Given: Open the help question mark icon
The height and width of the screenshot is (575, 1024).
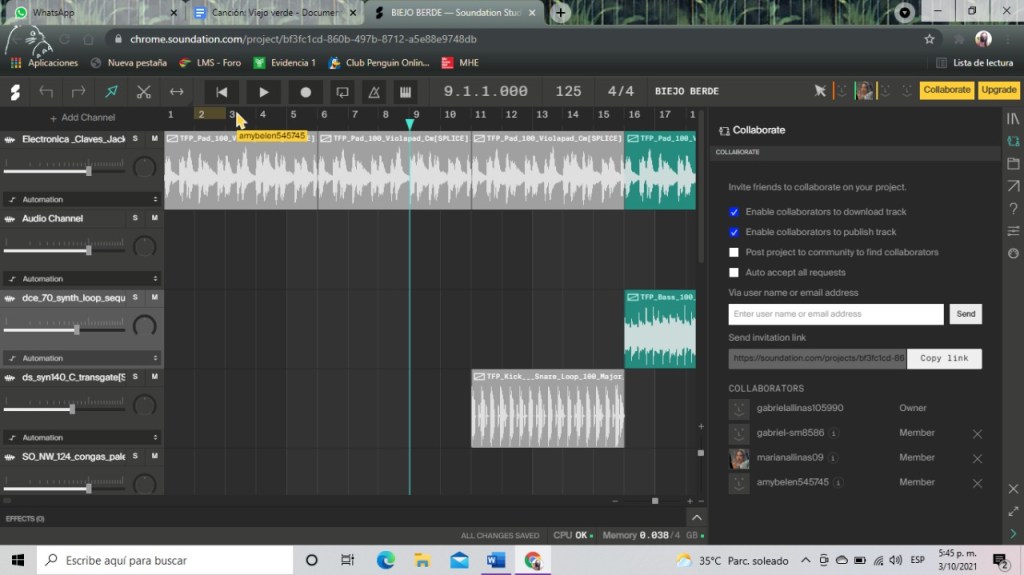Looking at the screenshot, I should [x=1013, y=209].
